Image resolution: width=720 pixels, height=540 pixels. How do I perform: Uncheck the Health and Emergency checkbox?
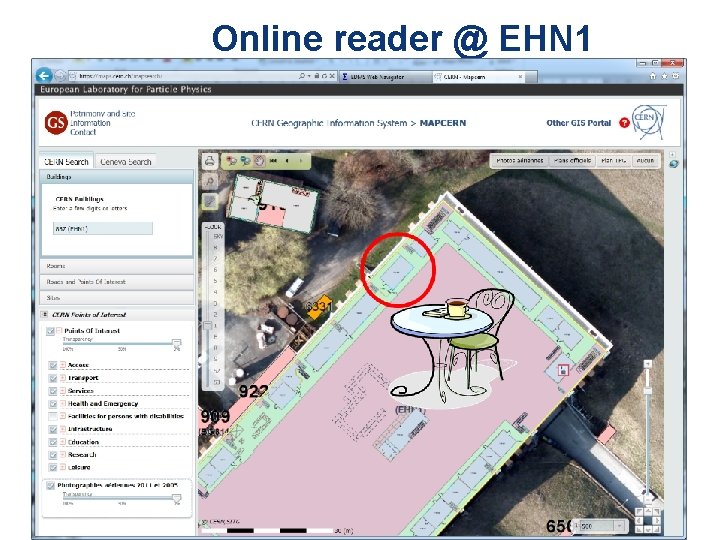click(x=53, y=404)
